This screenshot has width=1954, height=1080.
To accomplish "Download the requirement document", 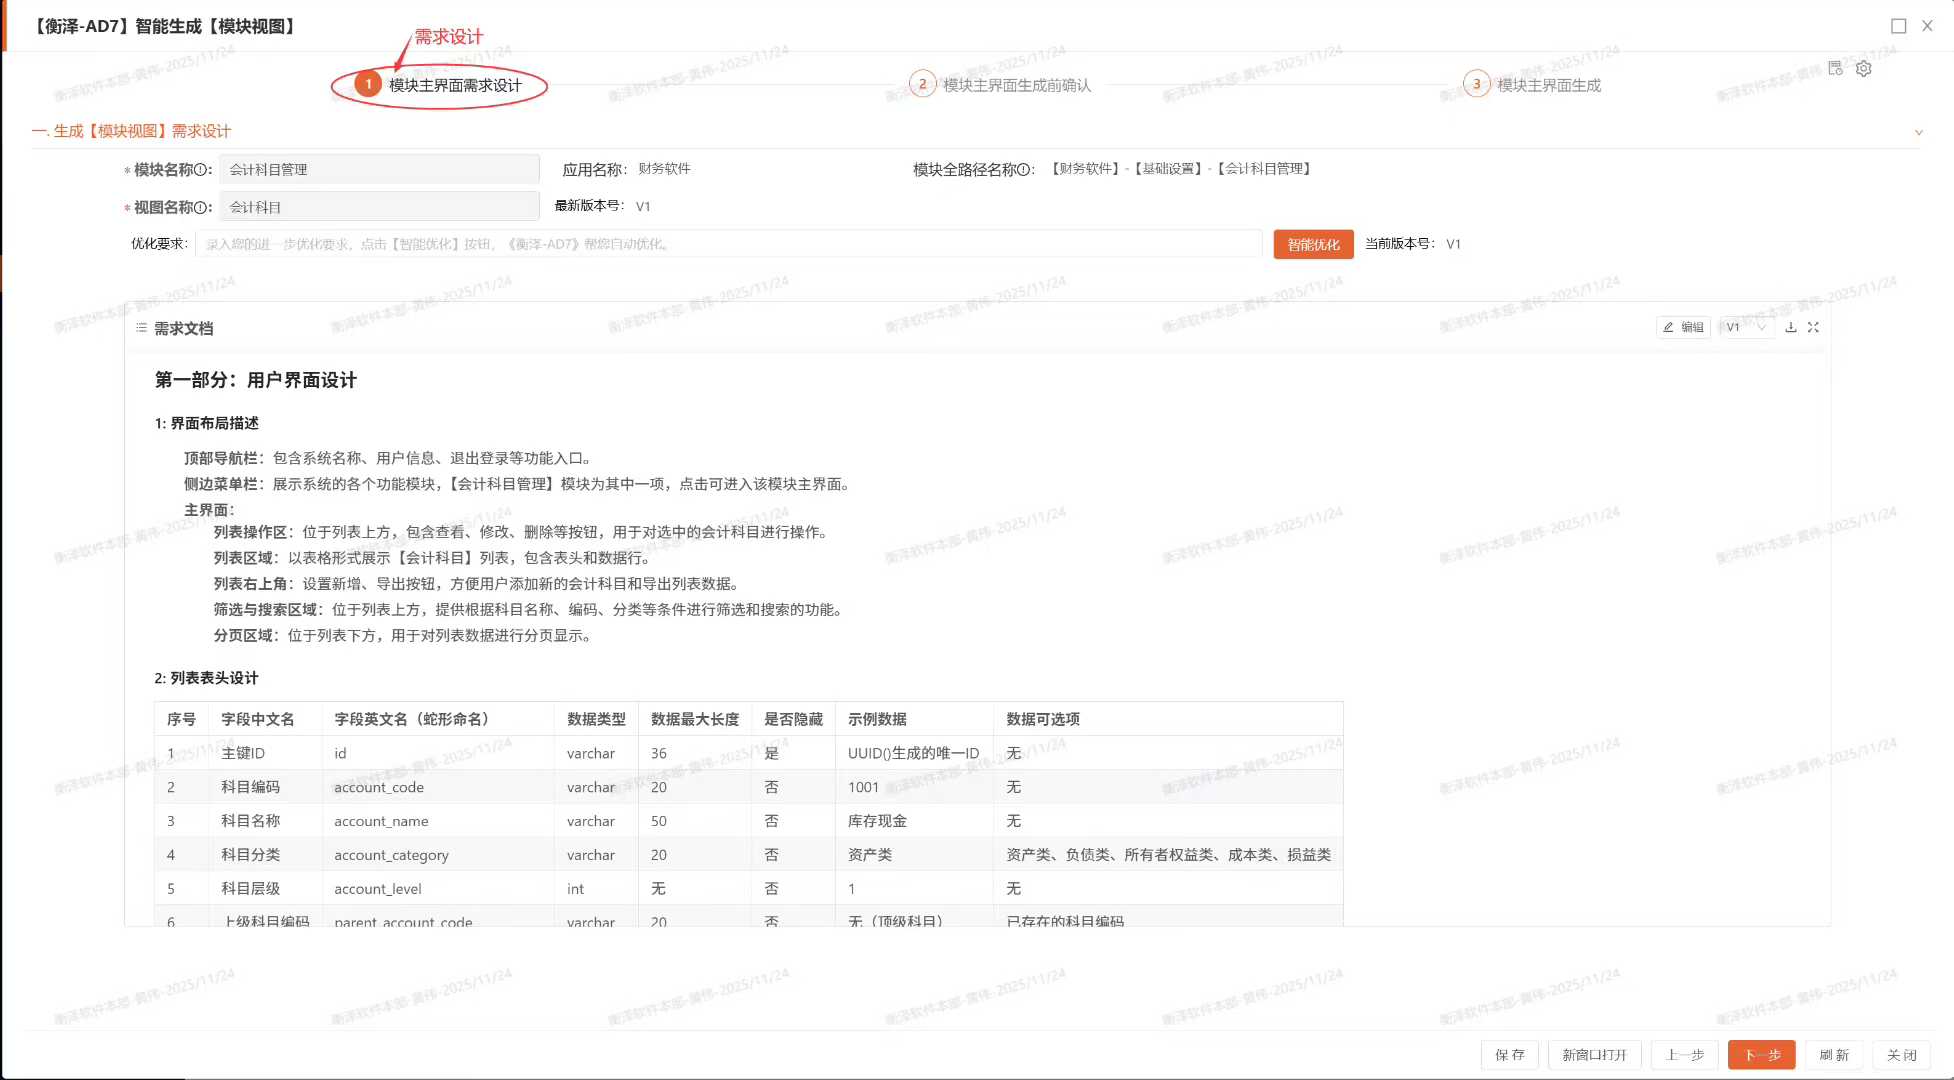I will tap(1791, 327).
